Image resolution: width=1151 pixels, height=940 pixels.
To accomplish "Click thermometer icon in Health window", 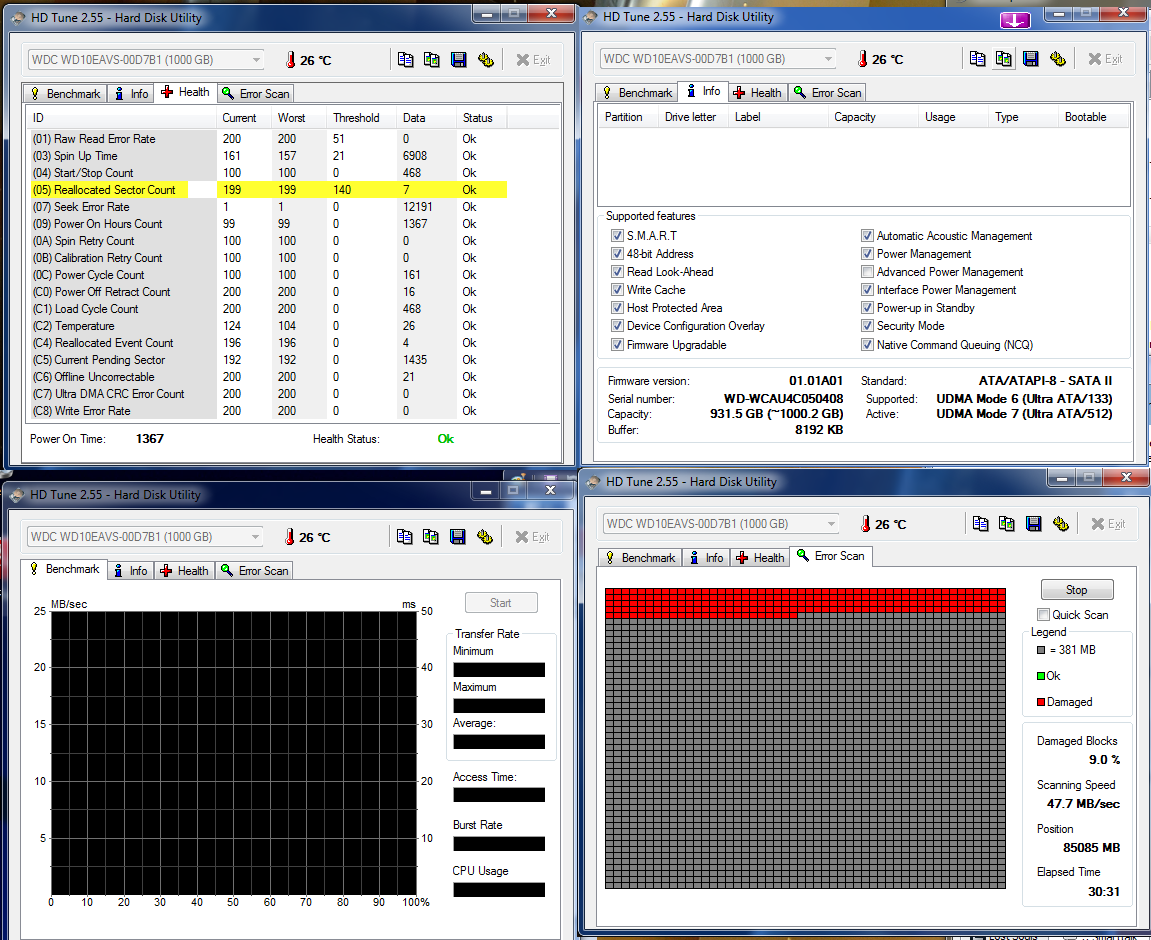I will click(290, 60).
